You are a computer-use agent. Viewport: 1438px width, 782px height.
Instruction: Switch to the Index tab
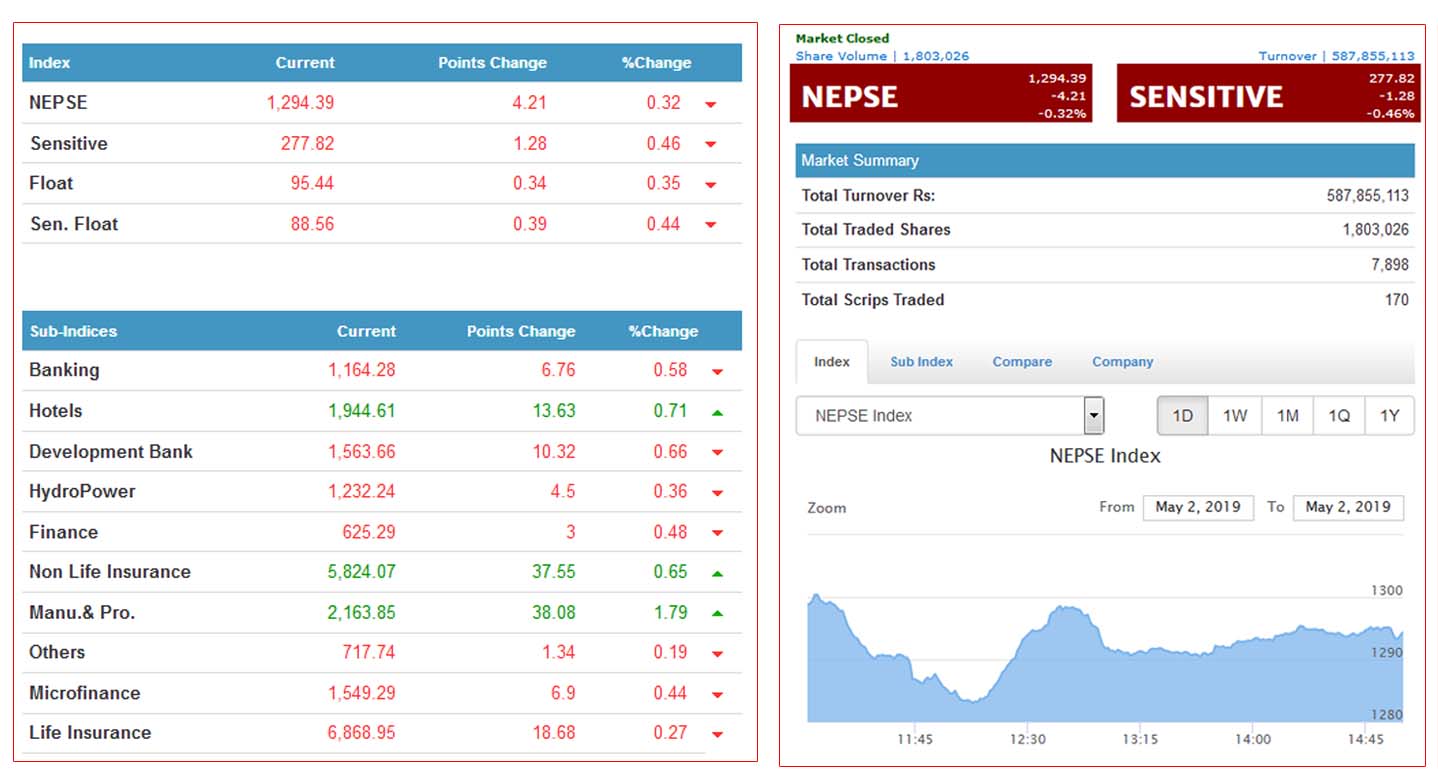pyautogui.click(x=831, y=362)
